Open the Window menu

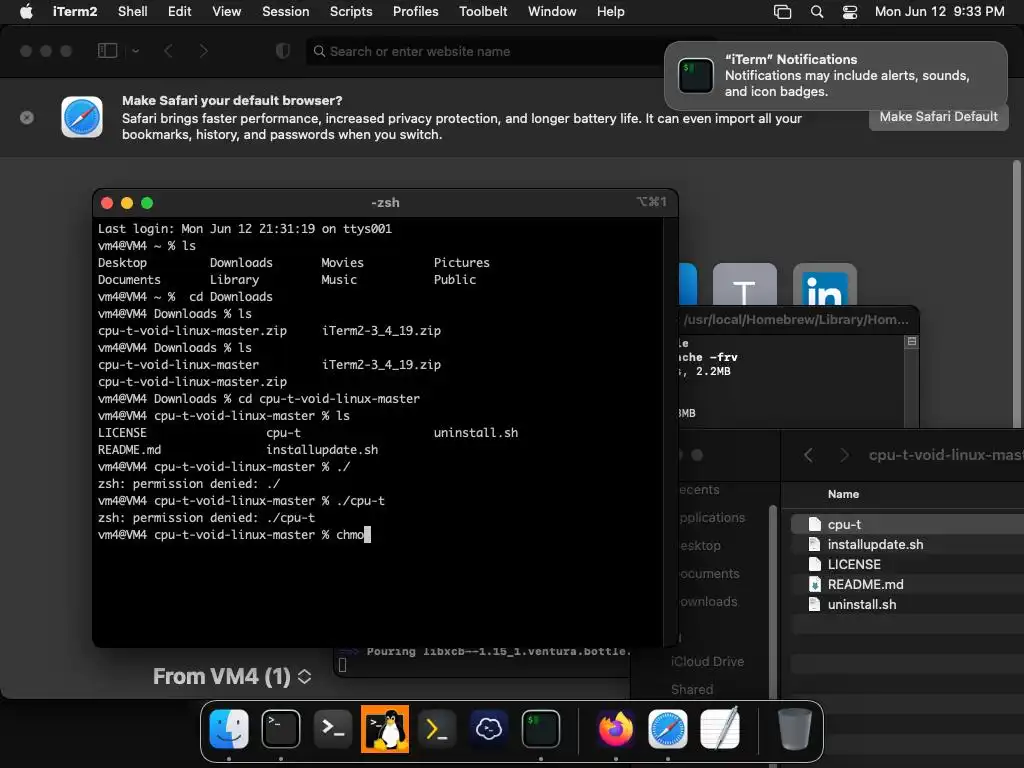[552, 11]
